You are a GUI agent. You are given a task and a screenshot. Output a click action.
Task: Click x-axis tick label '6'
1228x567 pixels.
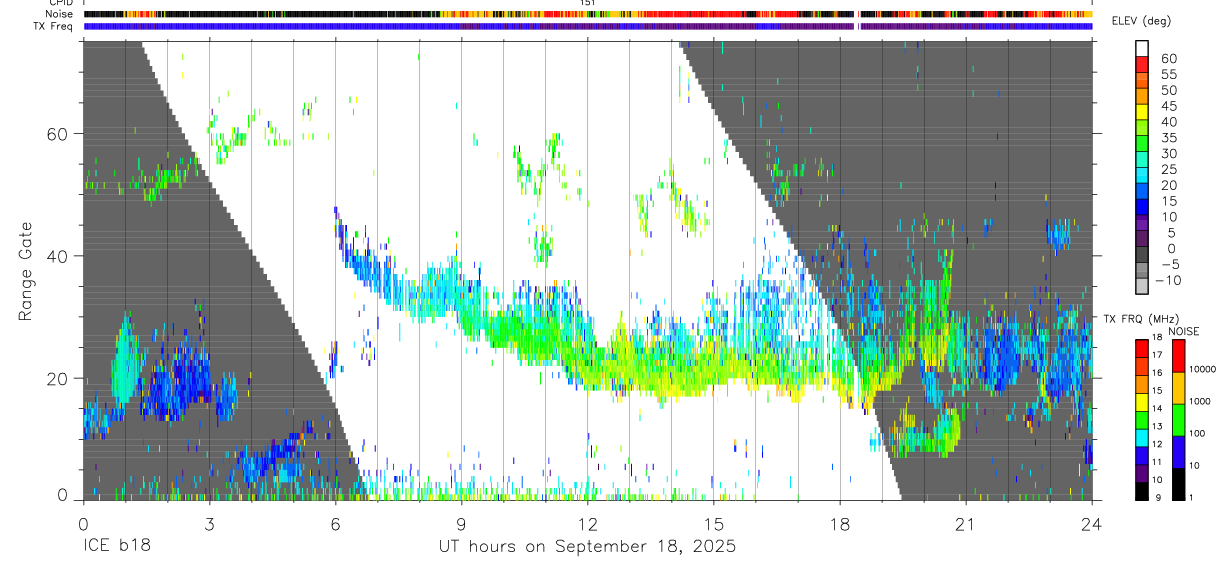pos(335,522)
